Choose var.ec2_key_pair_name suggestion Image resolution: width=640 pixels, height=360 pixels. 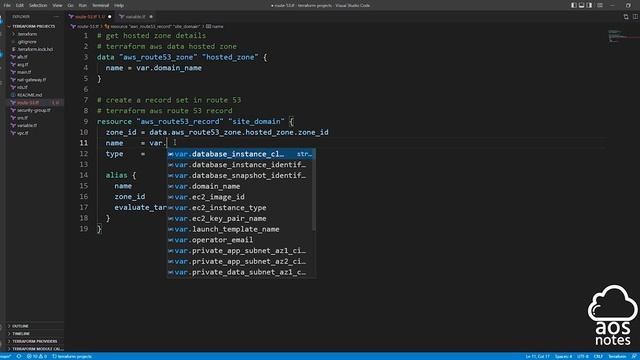pos(240,218)
